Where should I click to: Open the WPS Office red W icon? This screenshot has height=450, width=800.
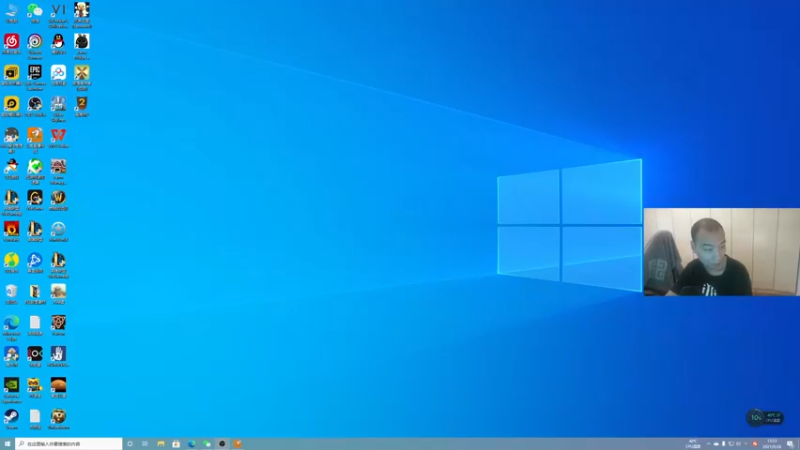58,136
